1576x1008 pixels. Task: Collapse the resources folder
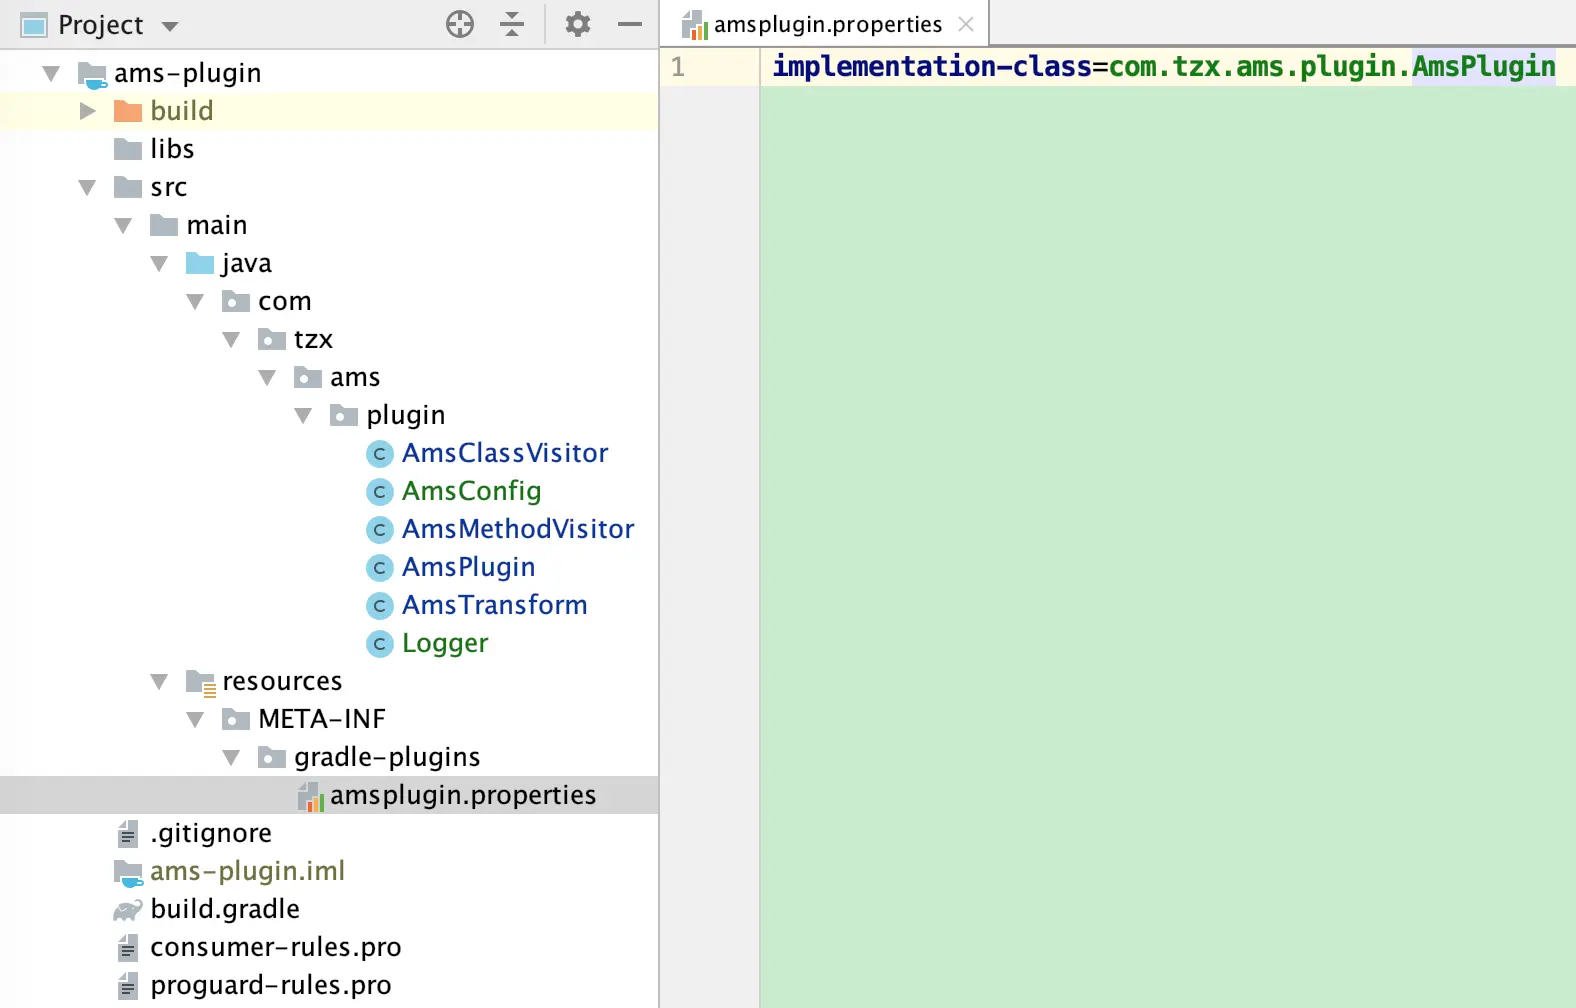click(159, 681)
